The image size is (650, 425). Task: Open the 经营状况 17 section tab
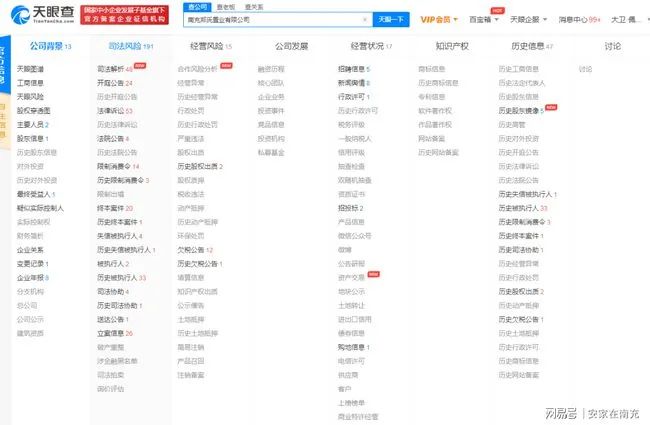tap(371, 46)
